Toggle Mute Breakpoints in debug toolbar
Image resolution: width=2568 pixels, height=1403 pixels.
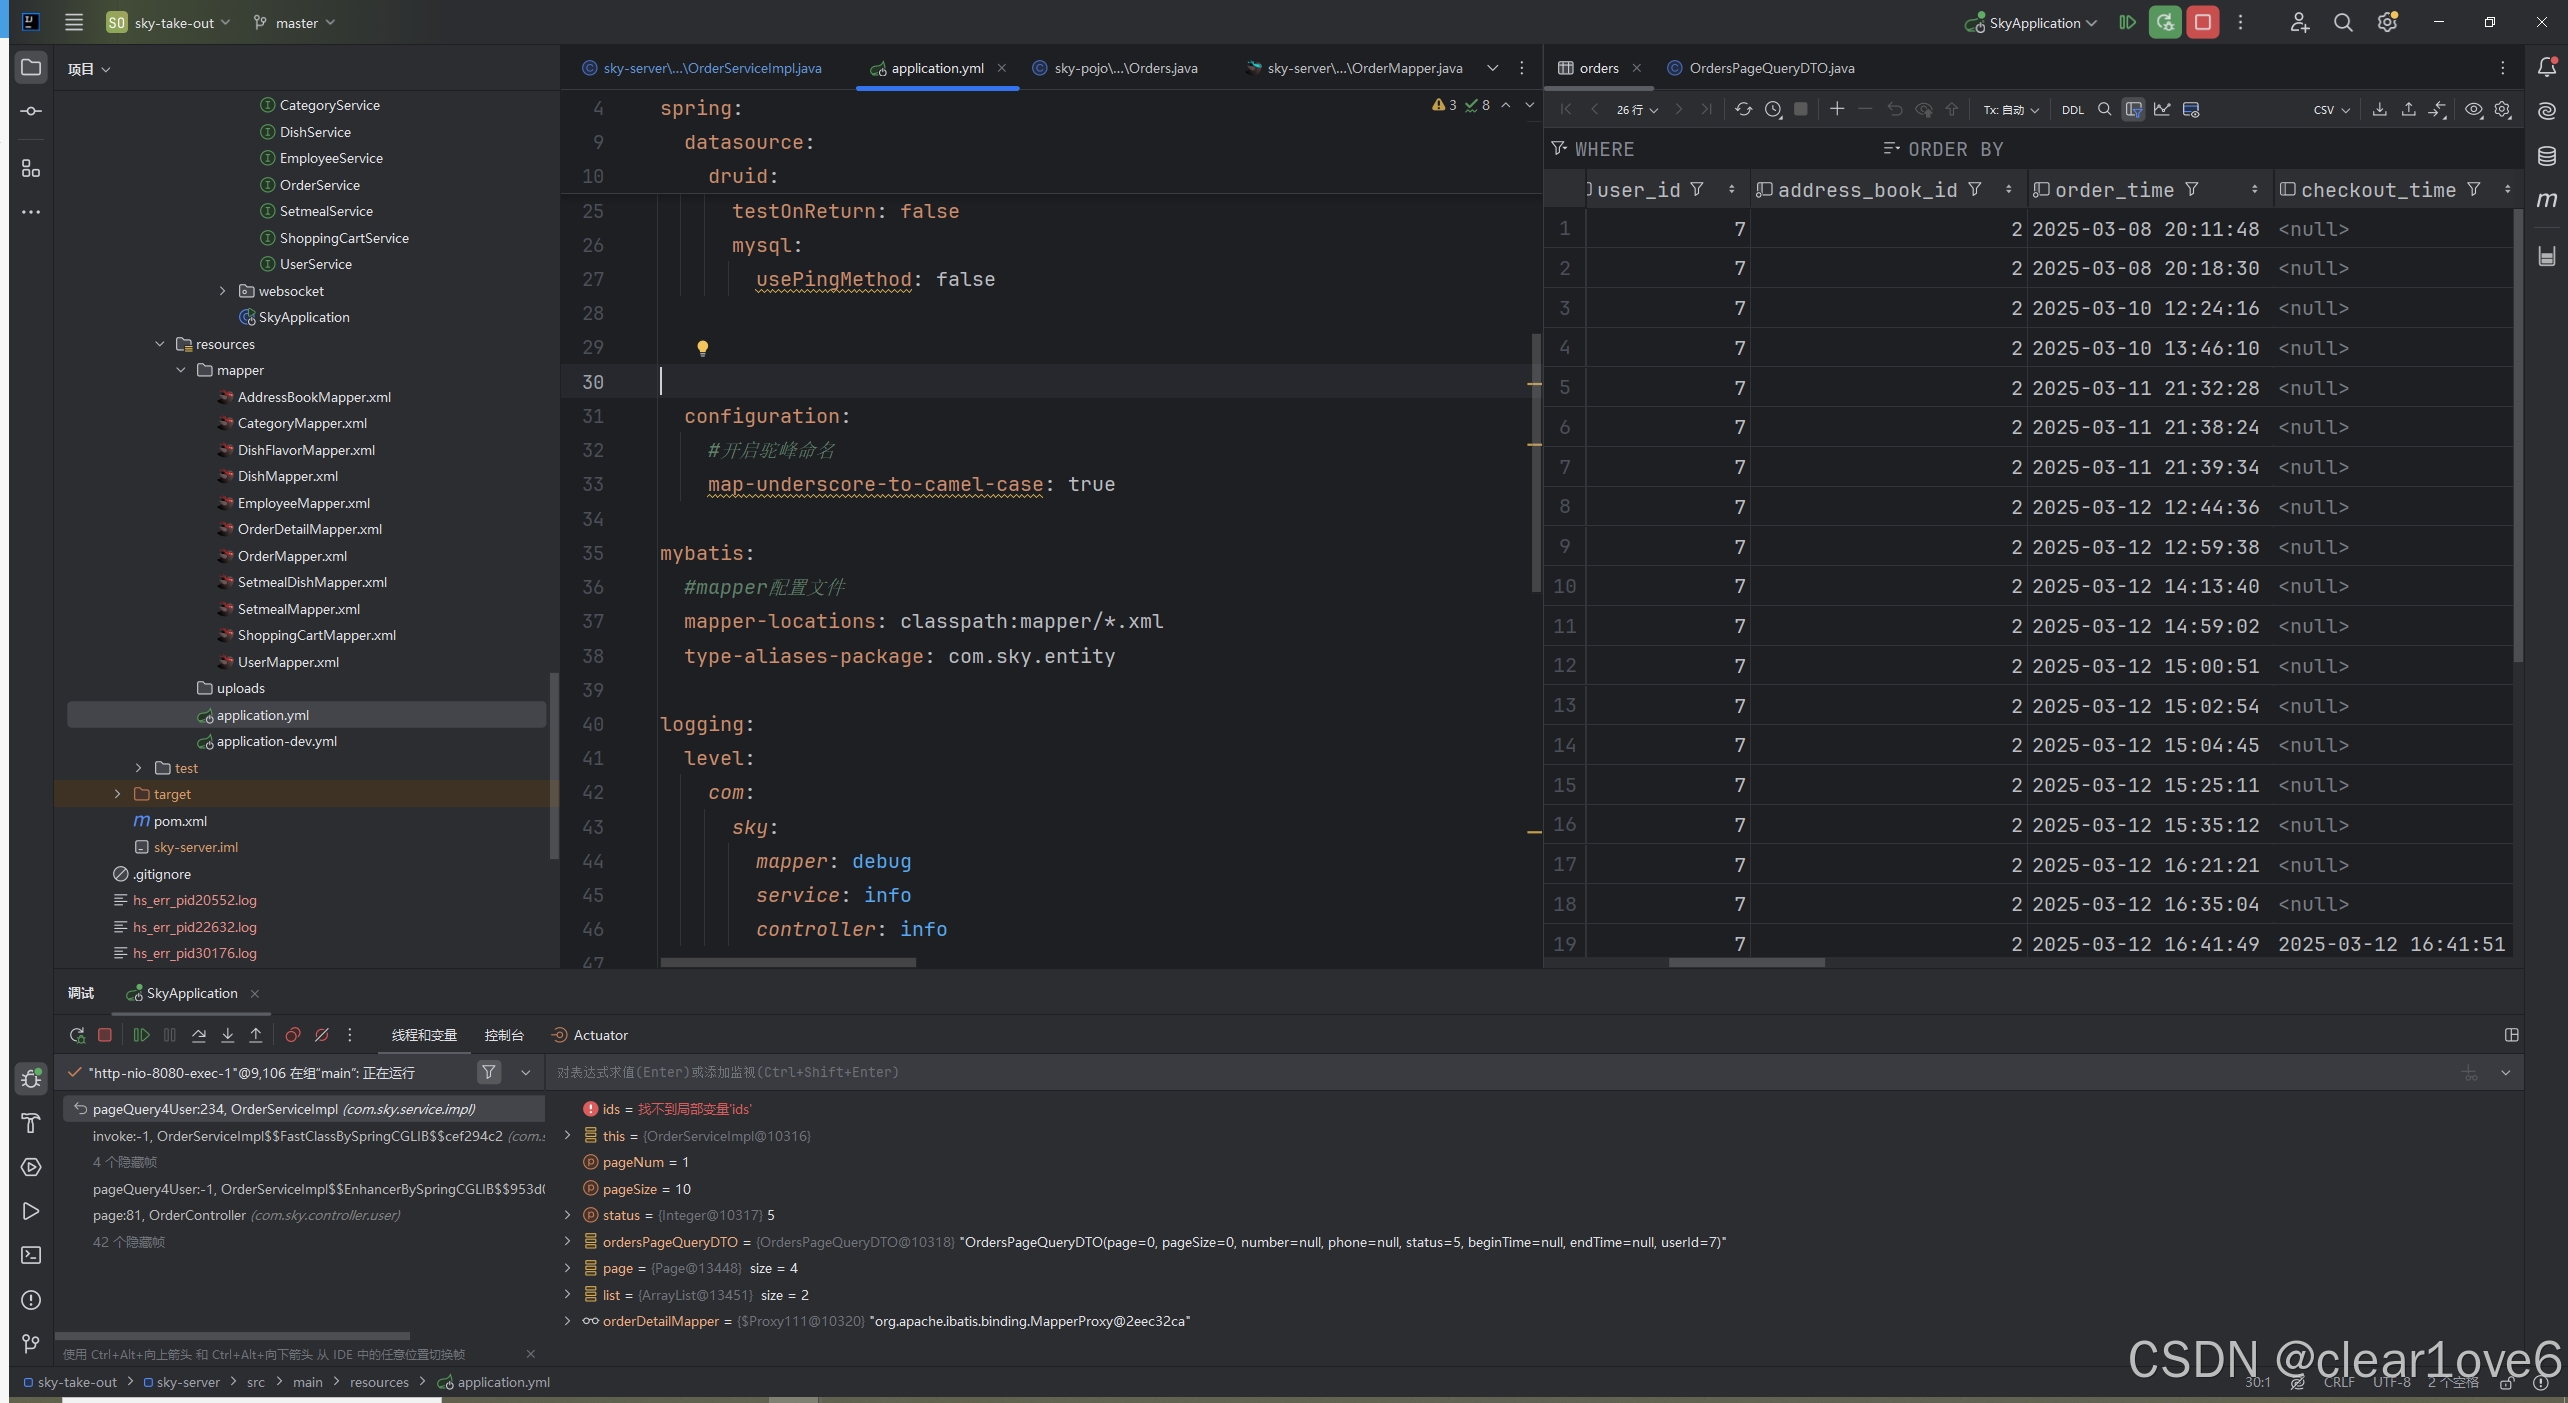322,1035
